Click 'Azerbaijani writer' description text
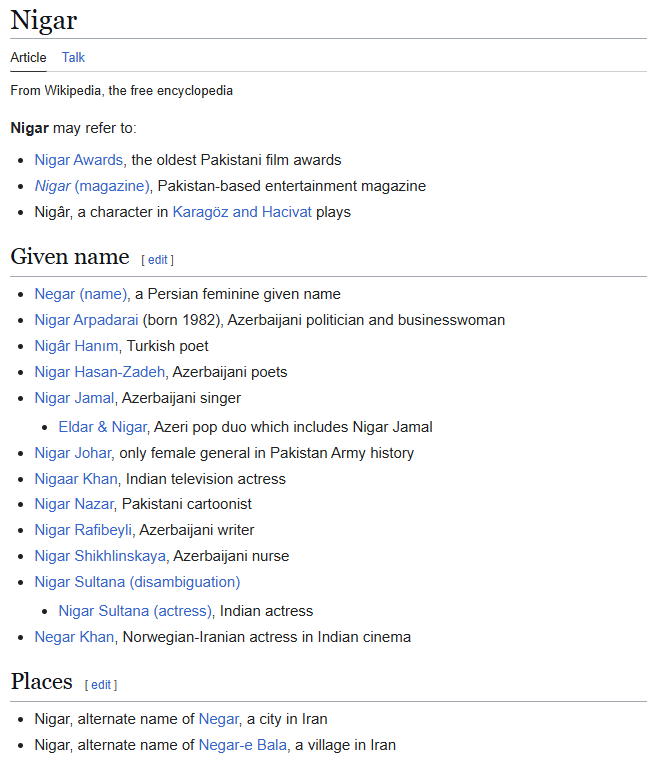The width and height of the screenshot is (647, 770). pyautogui.click(x=197, y=530)
